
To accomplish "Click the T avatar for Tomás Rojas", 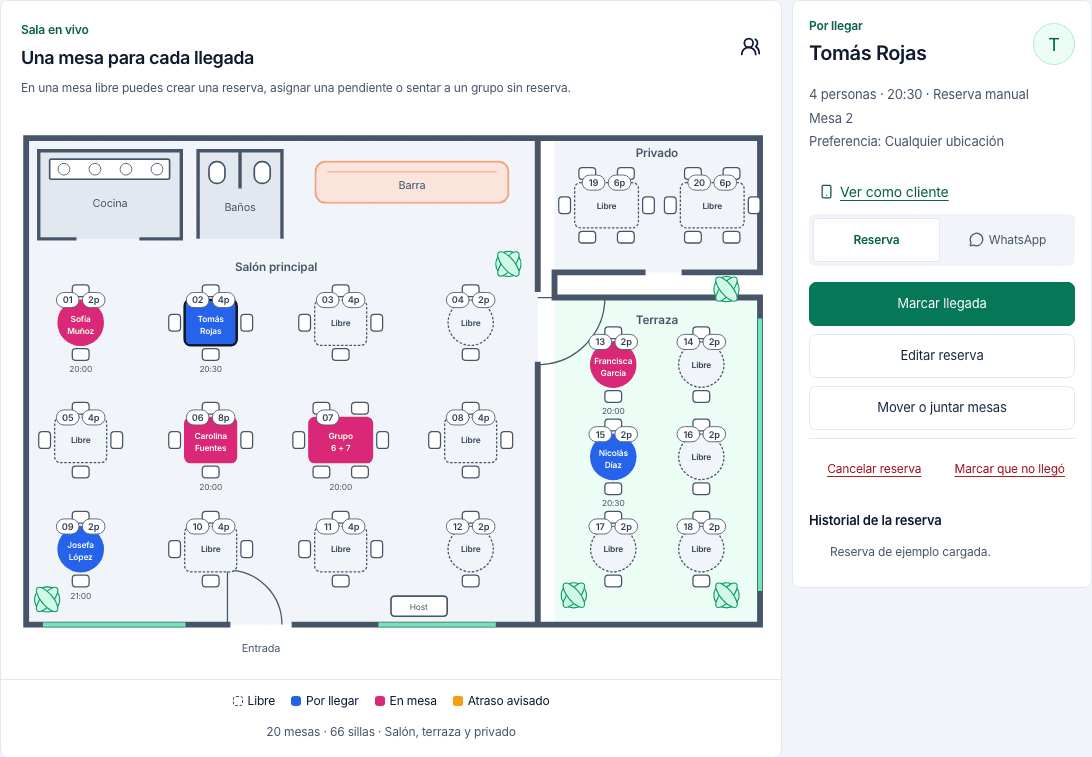I will (1053, 45).
